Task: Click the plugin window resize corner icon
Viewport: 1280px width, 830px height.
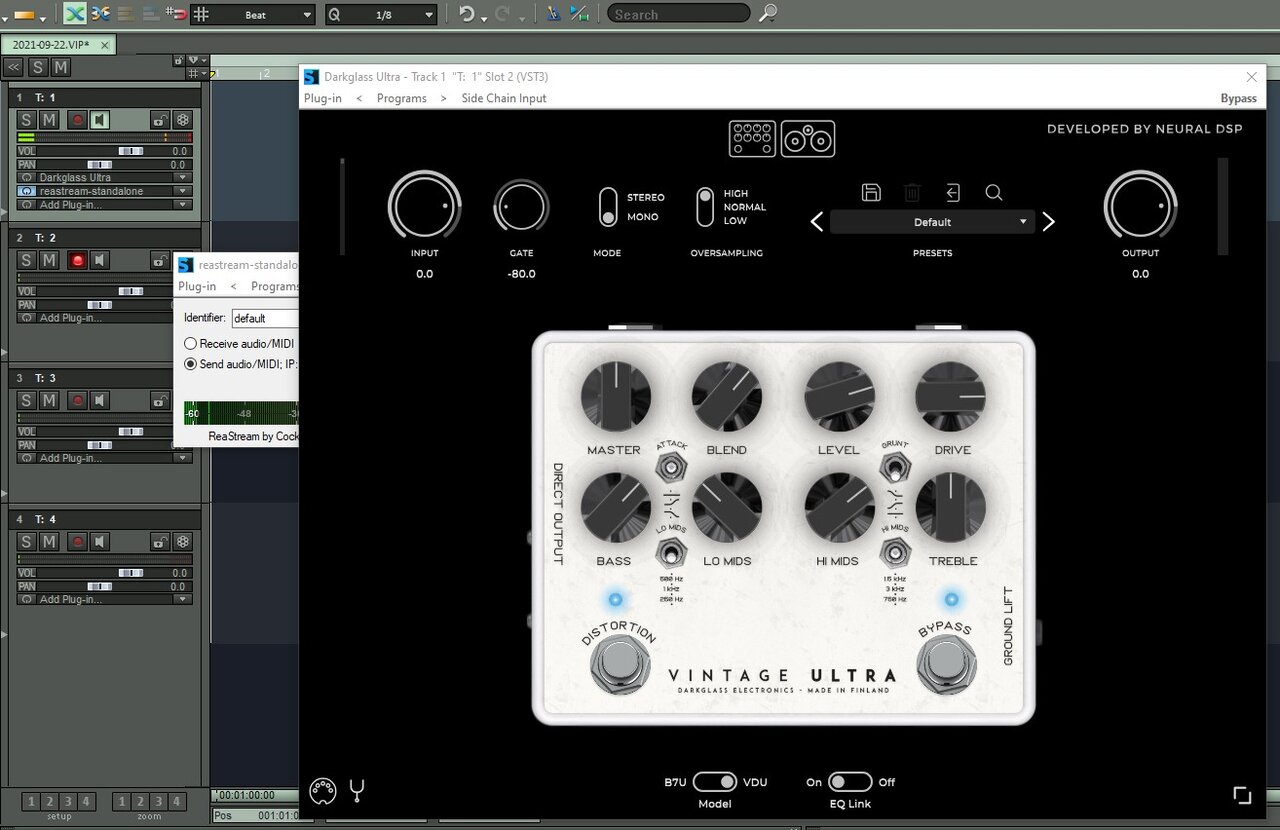Action: pyautogui.click(x=1242, y=795)
